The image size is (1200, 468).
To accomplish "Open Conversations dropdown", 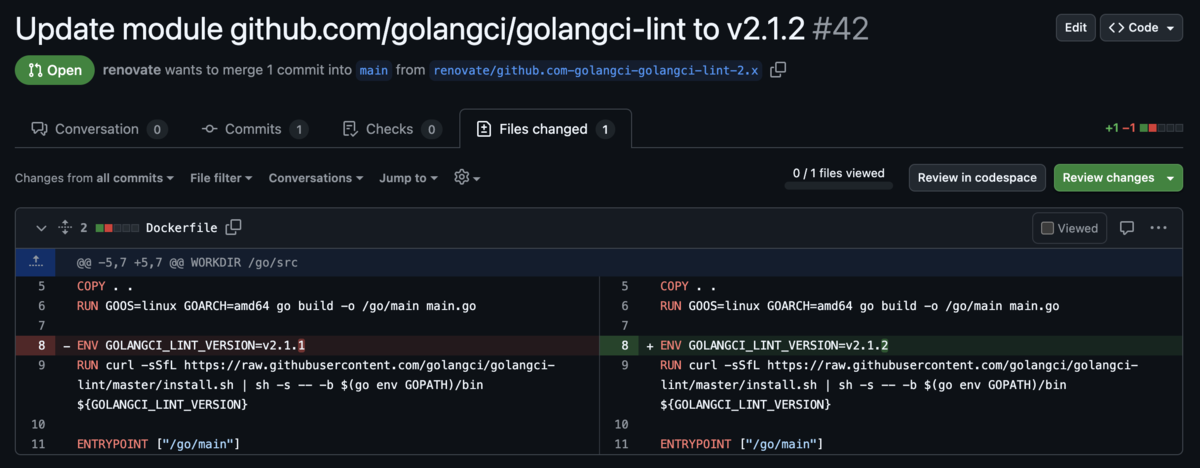I will click(x=316, y=178).
